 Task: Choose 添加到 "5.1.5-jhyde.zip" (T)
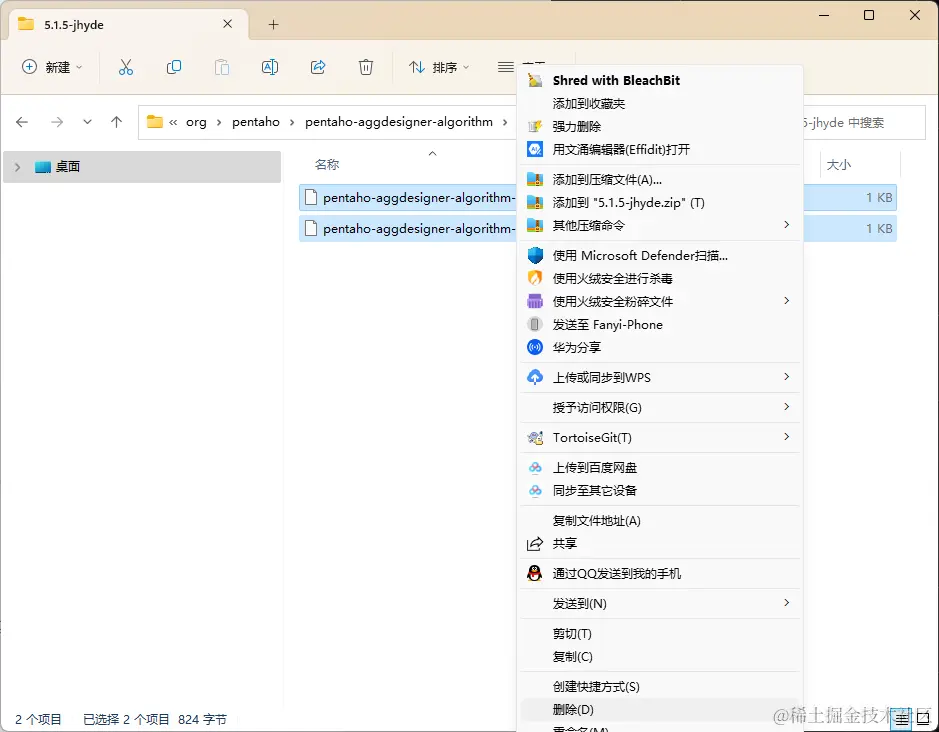[660, 202]
